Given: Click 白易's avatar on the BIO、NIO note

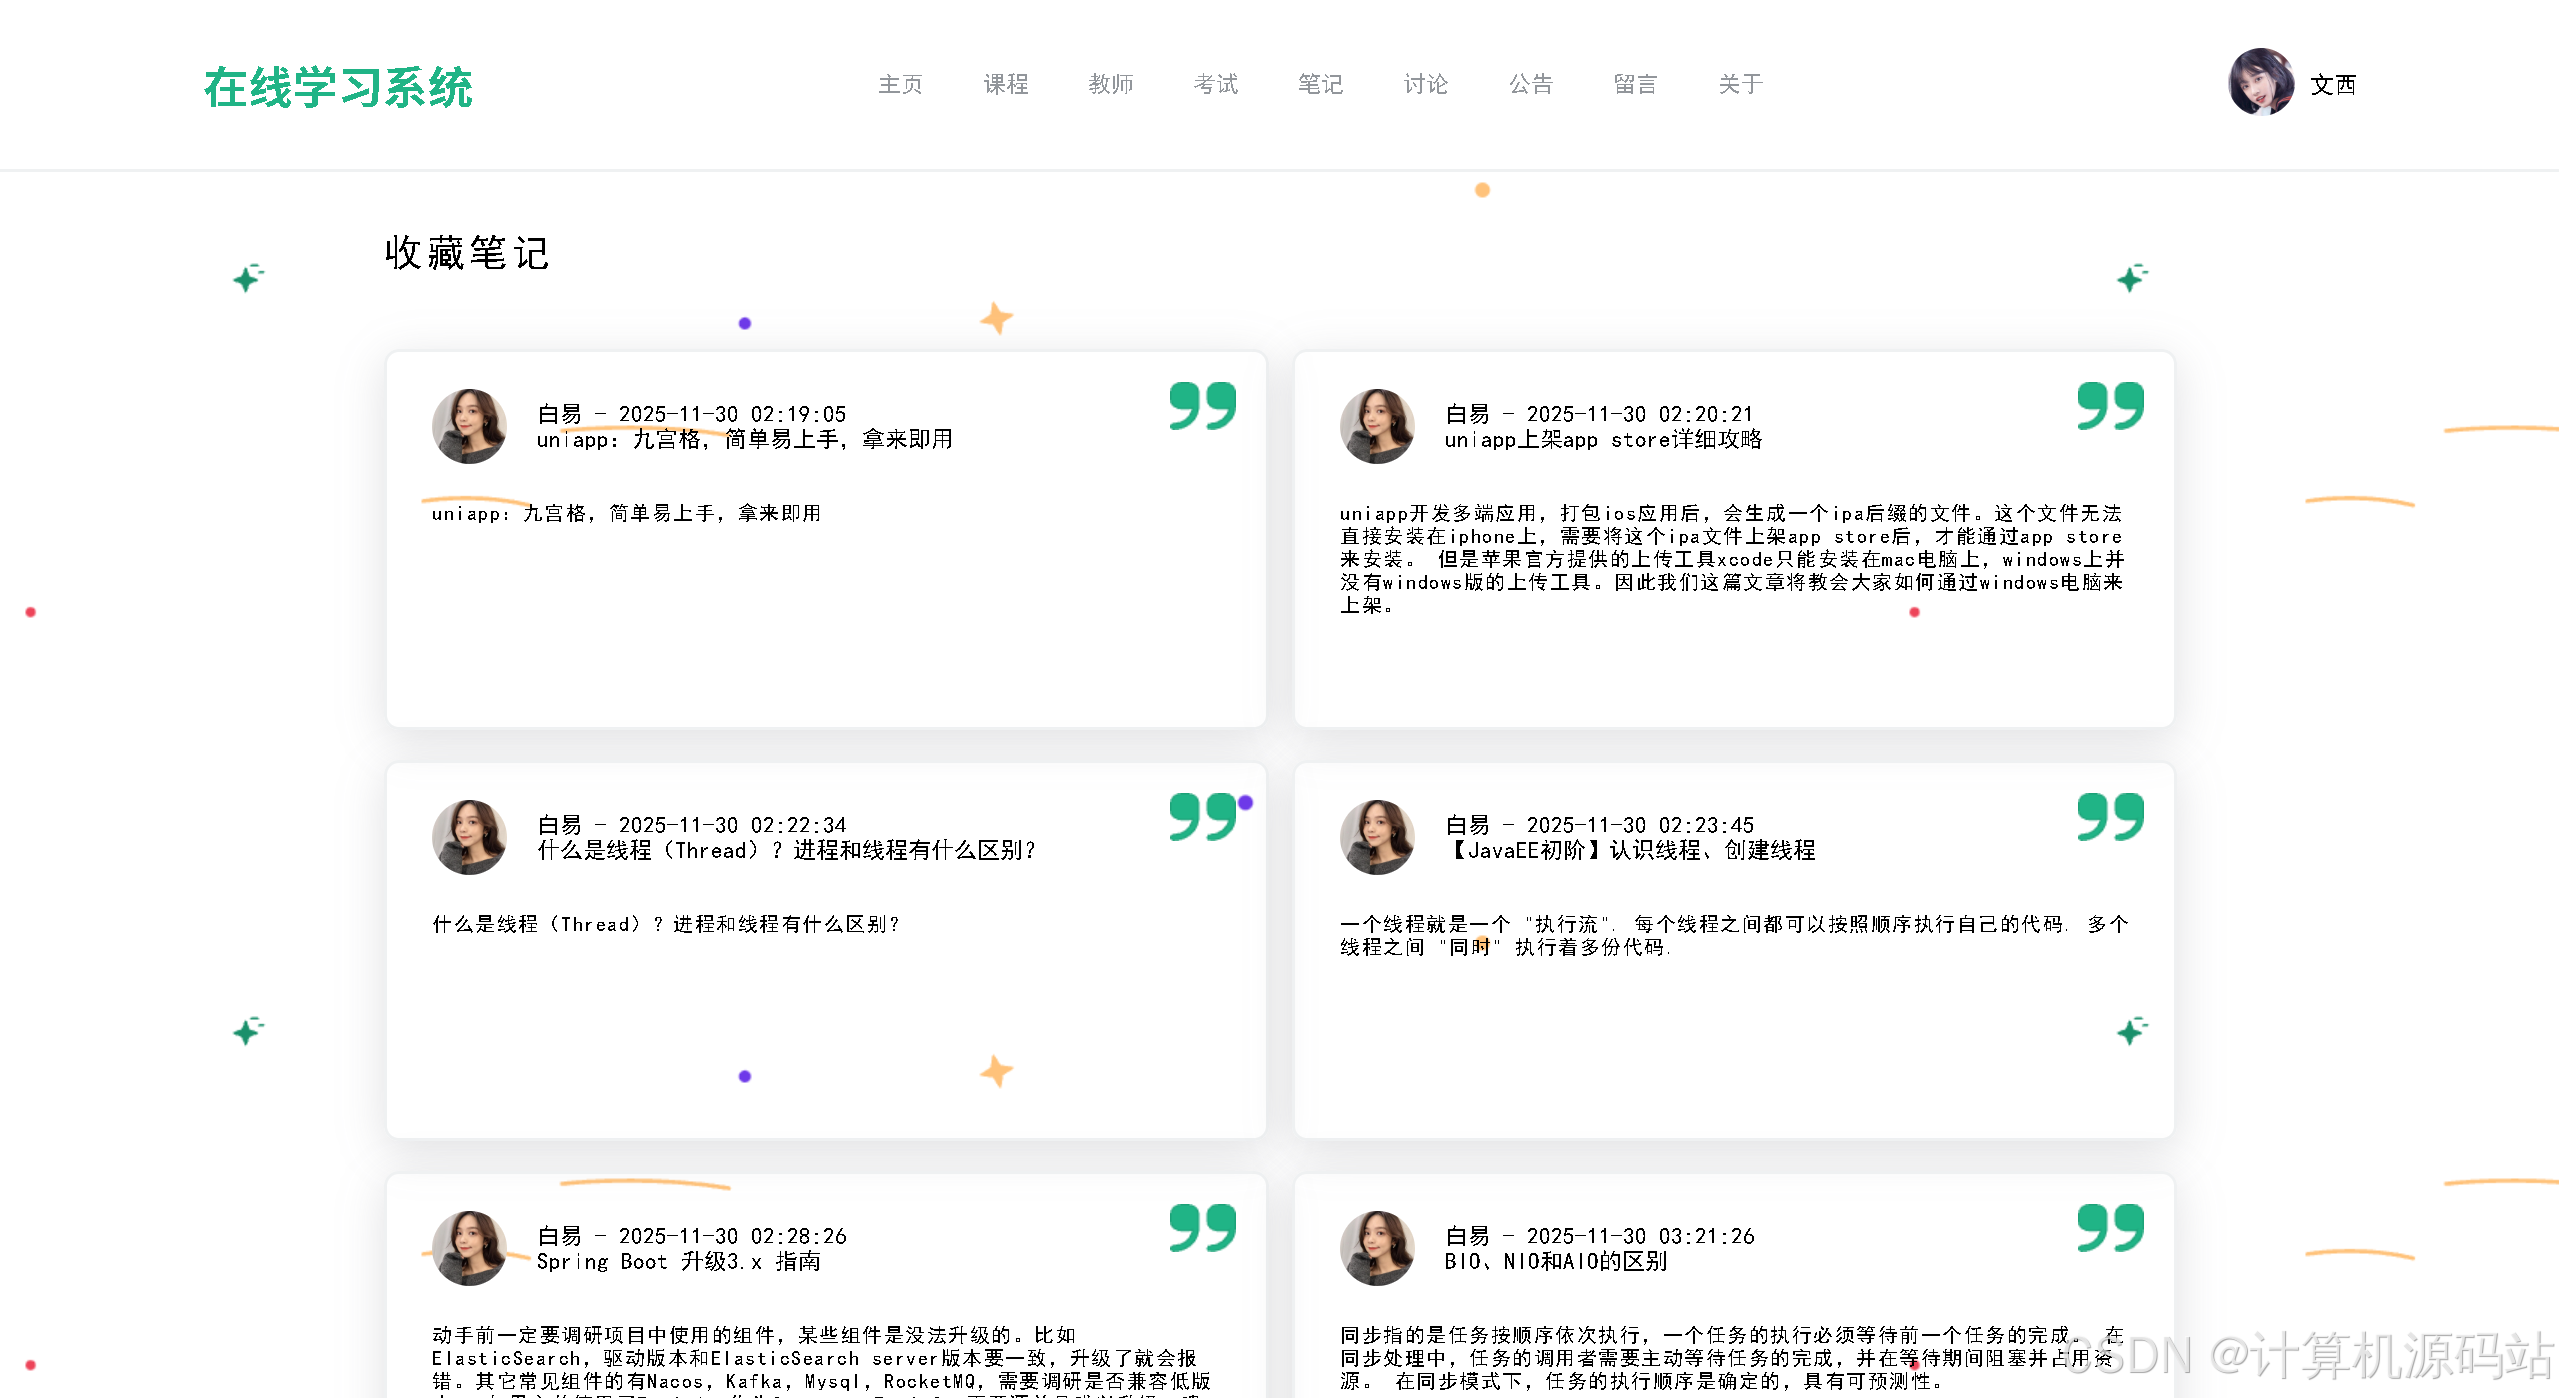Looking at the screenshot, I should tap(1376, 1248).
